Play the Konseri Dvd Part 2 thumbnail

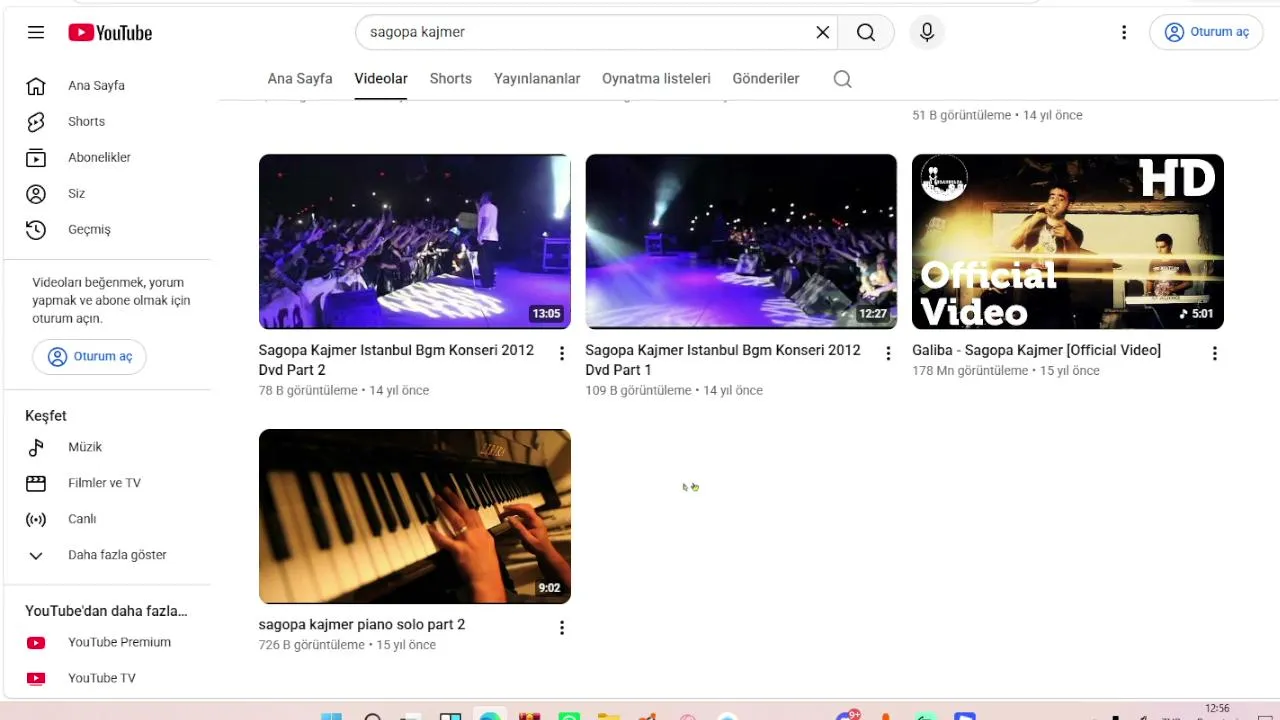(x=415, y=241)
